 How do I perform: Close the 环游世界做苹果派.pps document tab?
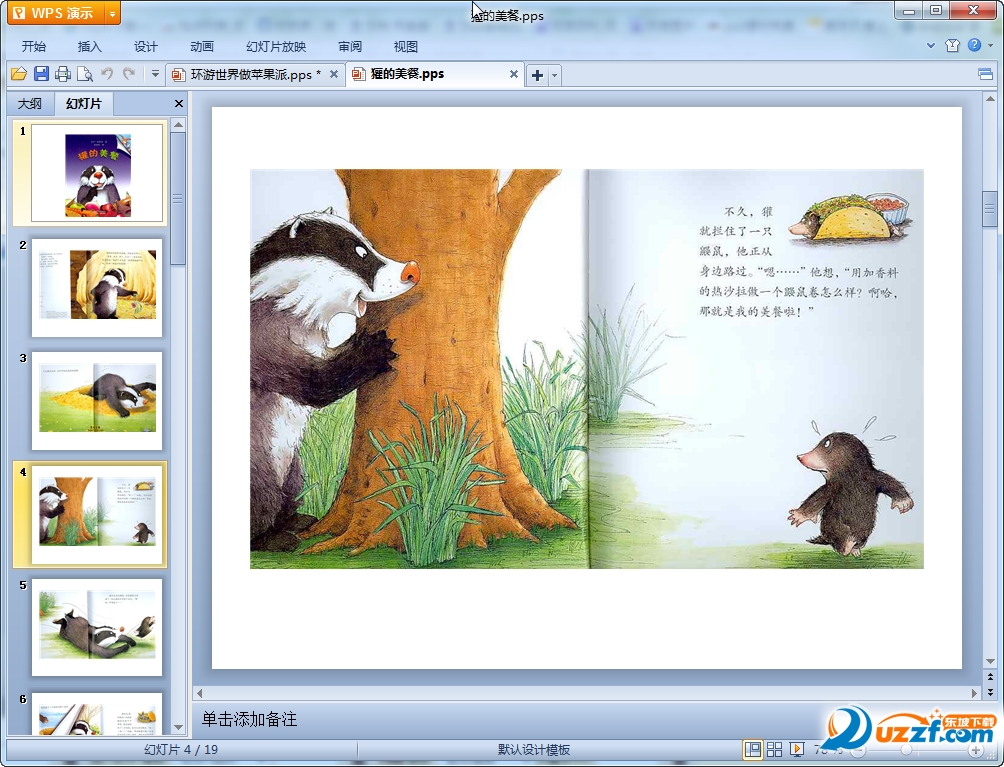(x=334, y=74)
